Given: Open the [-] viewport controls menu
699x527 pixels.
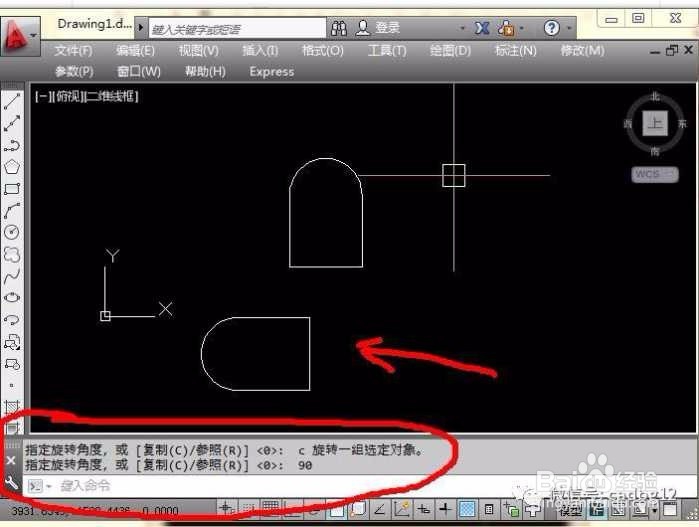Looking at the screenshot, I should pos(42,96).
